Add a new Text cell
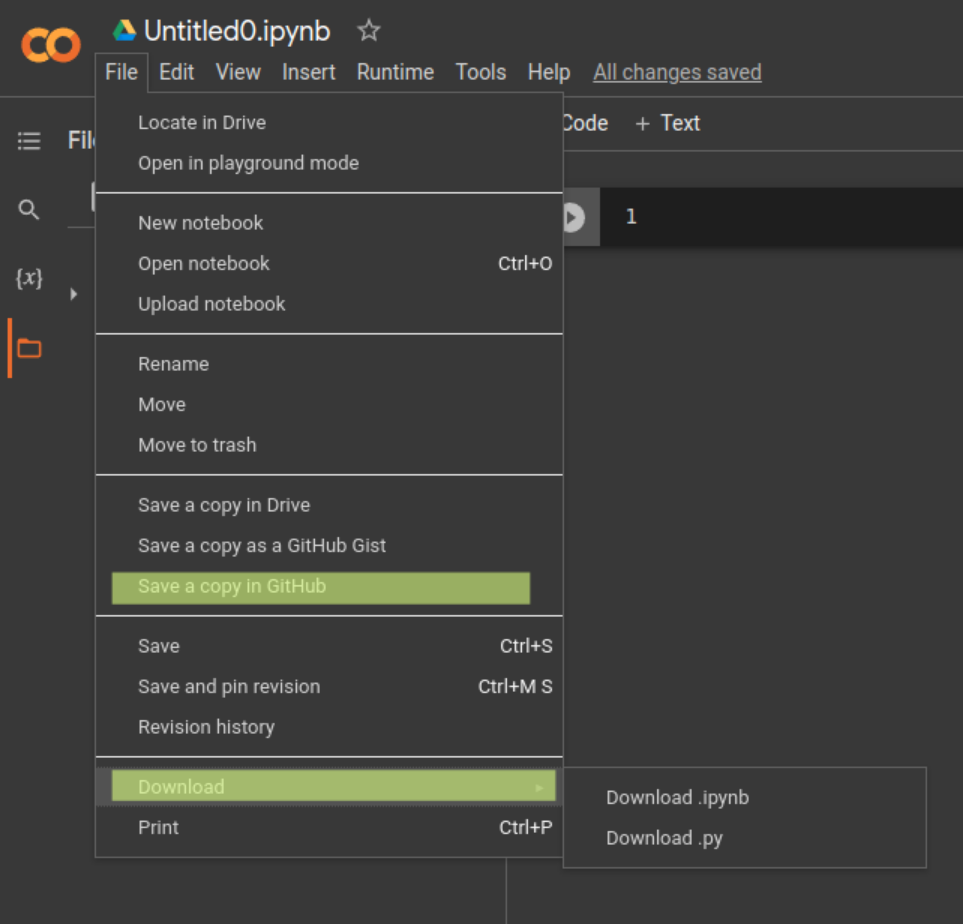The image size is (963, 924). pyautogui.click(x=668, y=123)
